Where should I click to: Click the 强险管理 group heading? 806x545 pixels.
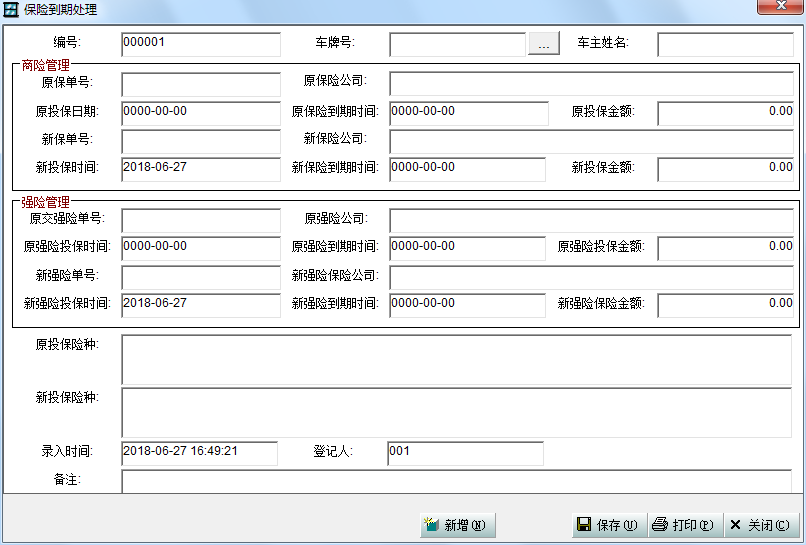45,202
